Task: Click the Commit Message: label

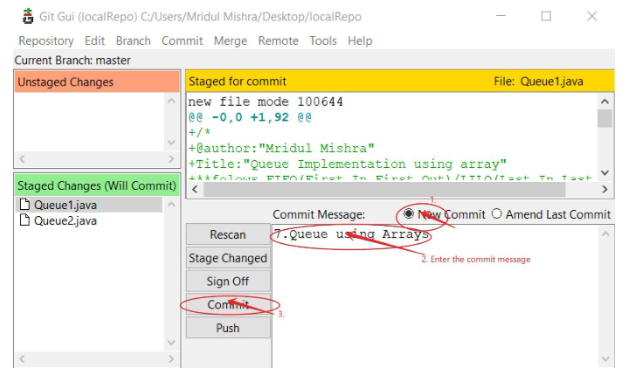Action: 319,215
